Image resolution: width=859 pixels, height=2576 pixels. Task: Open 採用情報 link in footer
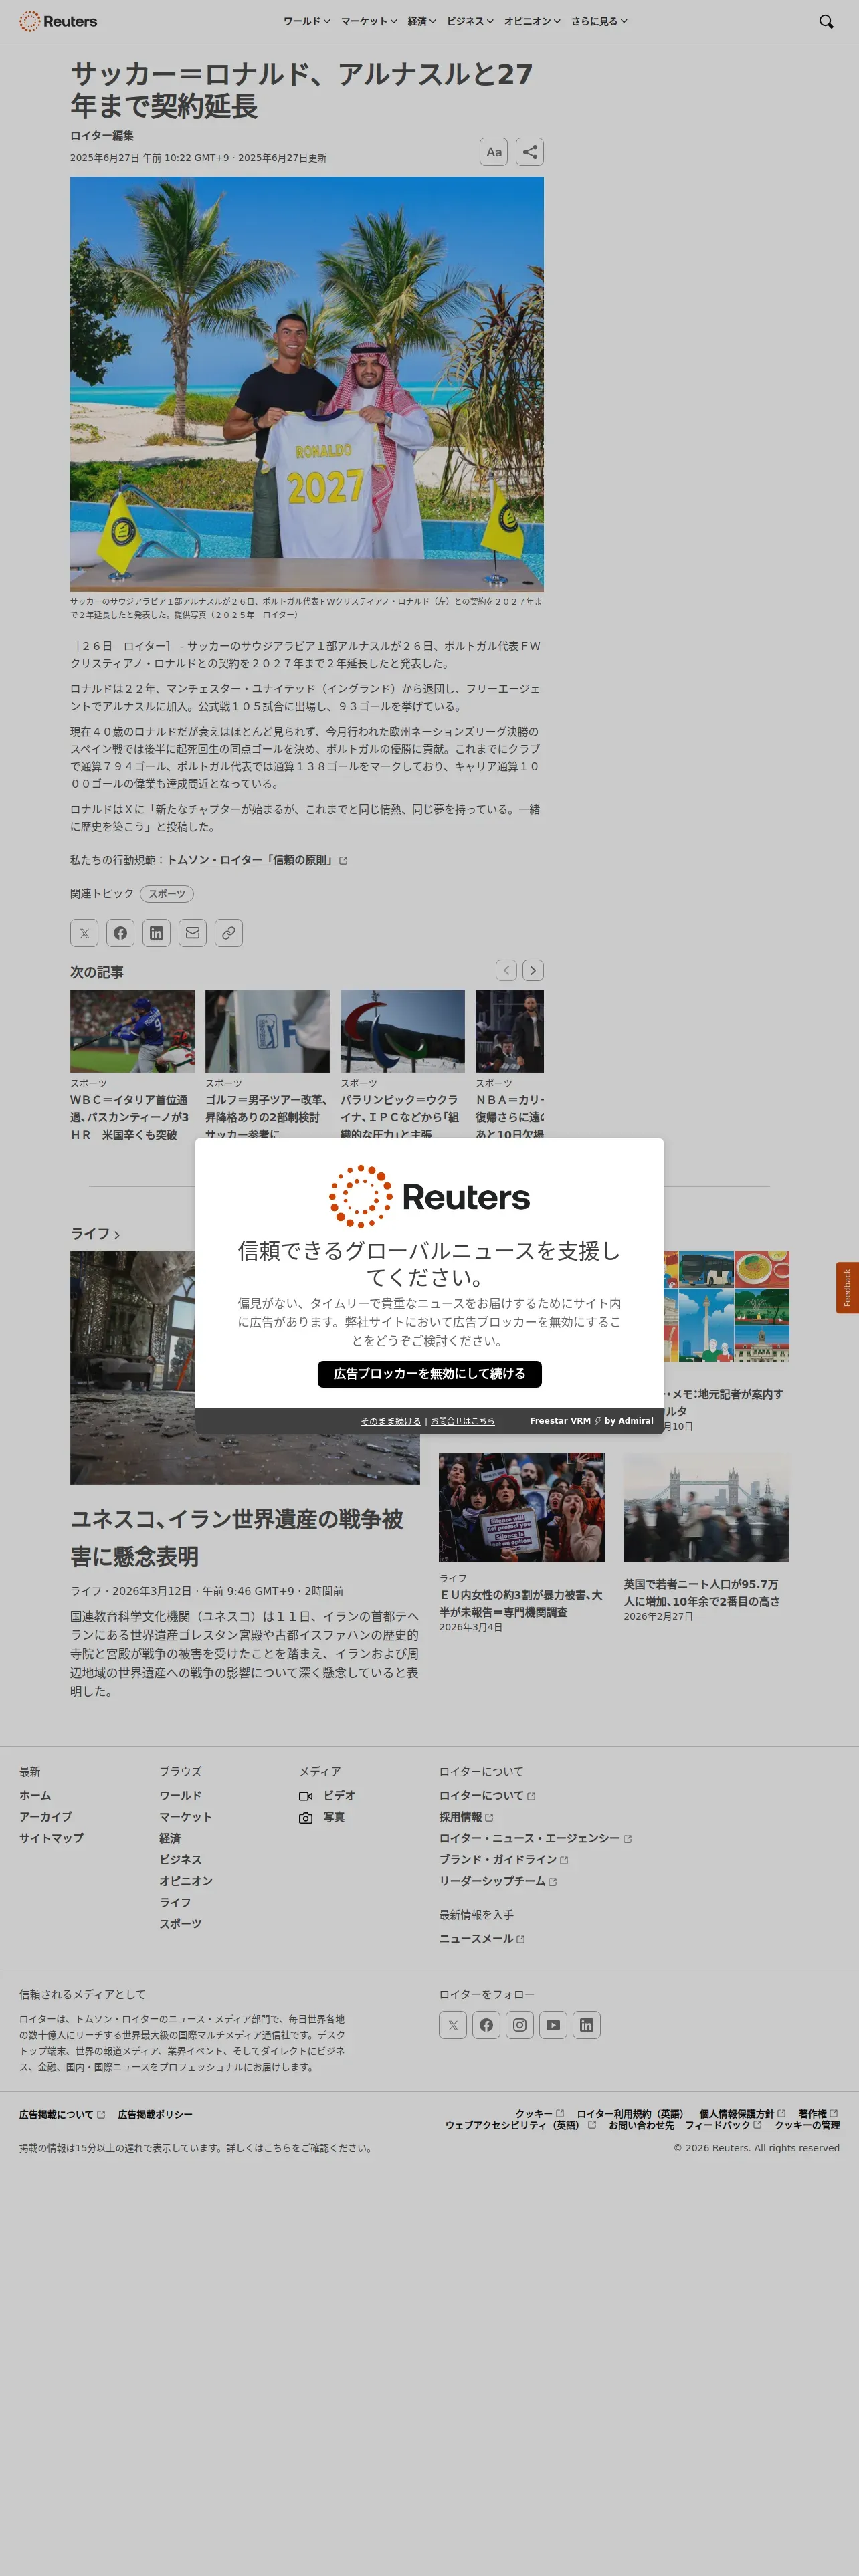point(466,1817)
